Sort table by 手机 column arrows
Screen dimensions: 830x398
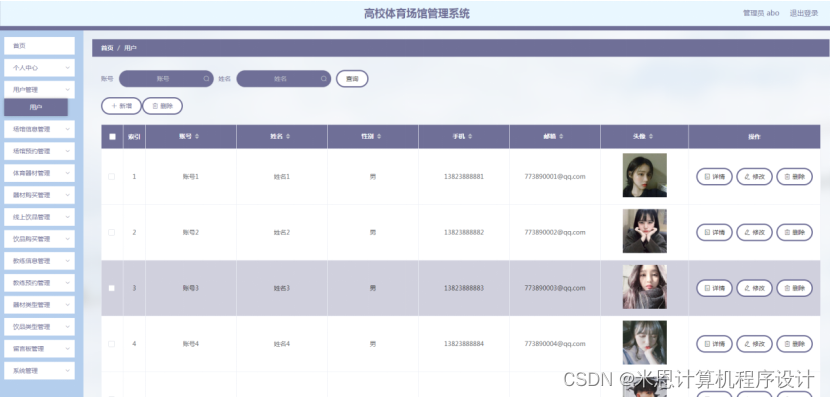click(x=470, y=137)
